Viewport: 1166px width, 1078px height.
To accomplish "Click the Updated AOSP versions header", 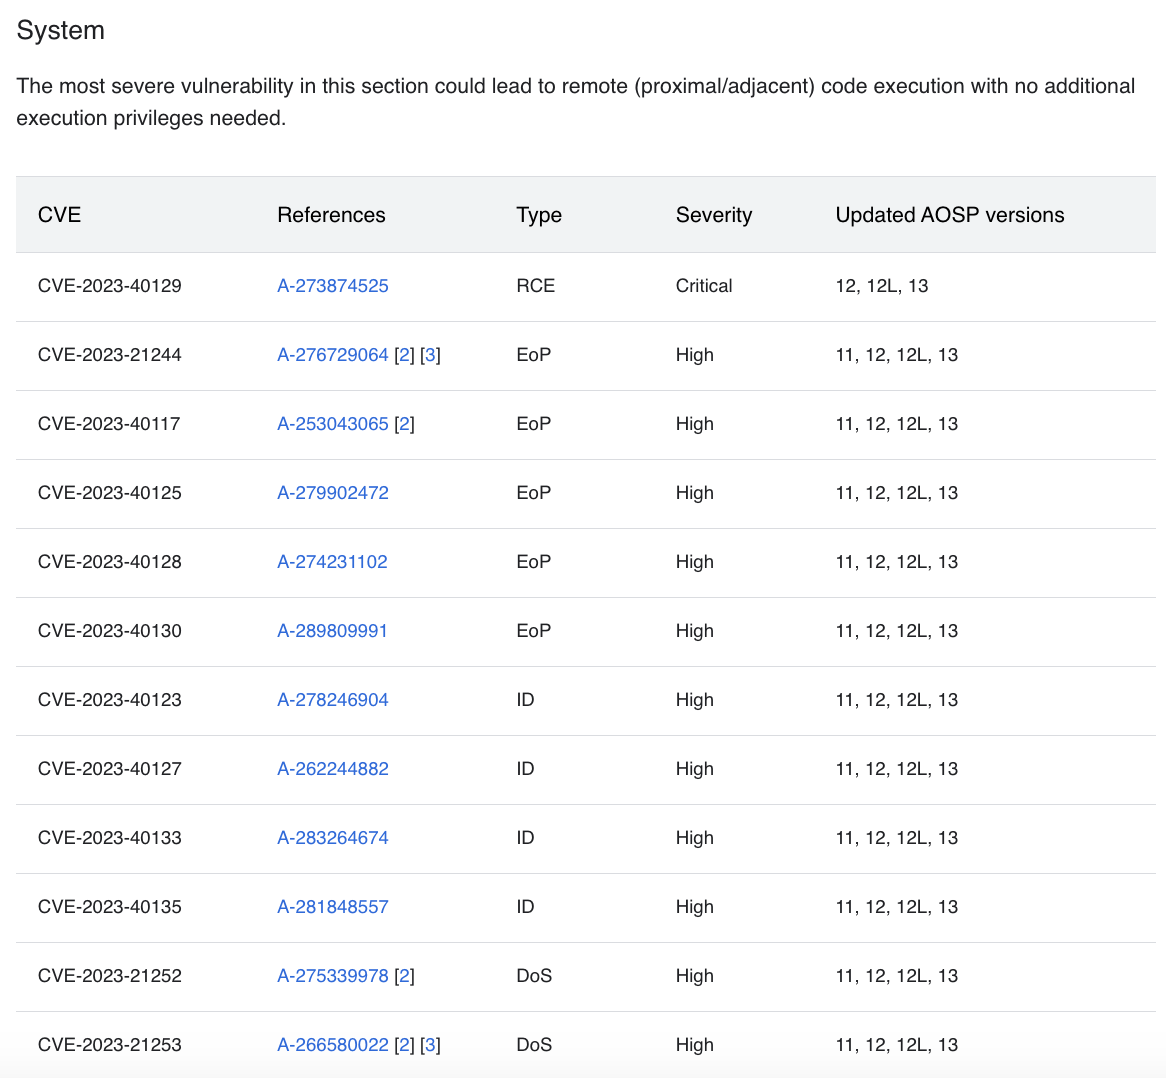I will tap(950, 215).
